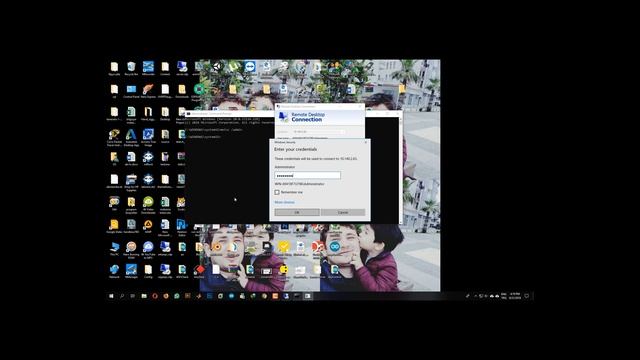Select the Control Panel desktop icon
The image size is (640, 360).
coord(131,91)
